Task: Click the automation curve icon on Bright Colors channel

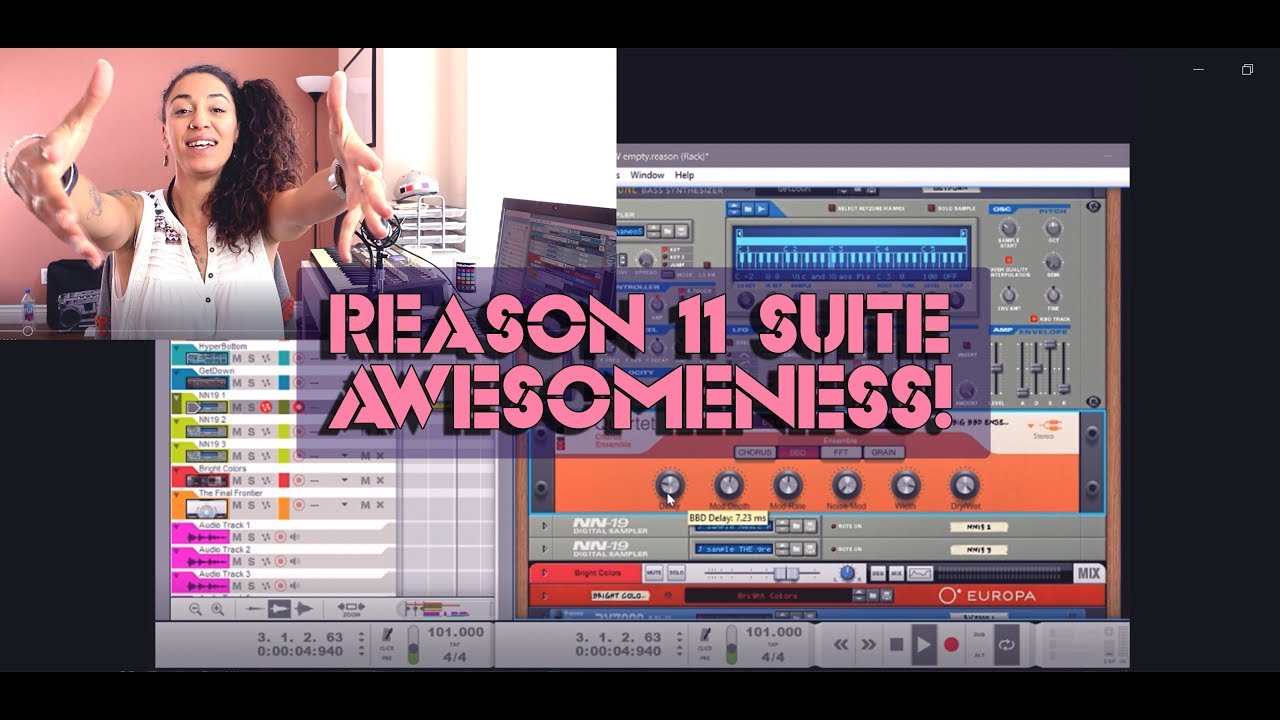Action: point(919,573)
